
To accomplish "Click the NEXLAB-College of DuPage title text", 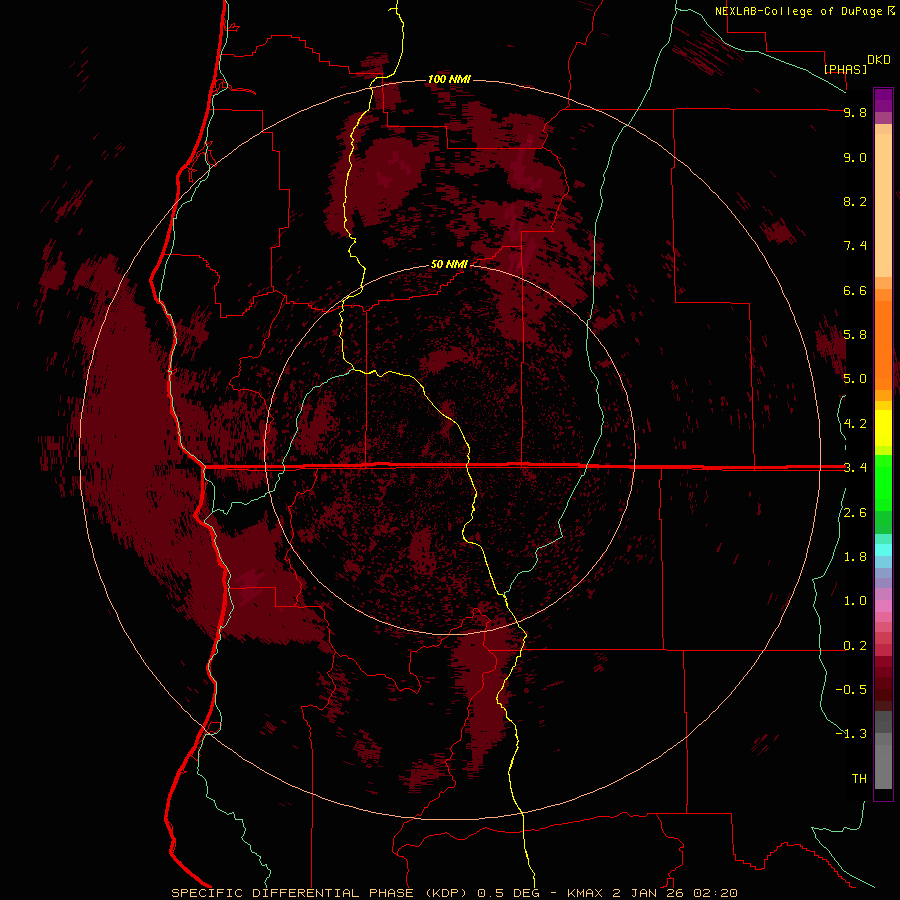I will coord(798,11).
